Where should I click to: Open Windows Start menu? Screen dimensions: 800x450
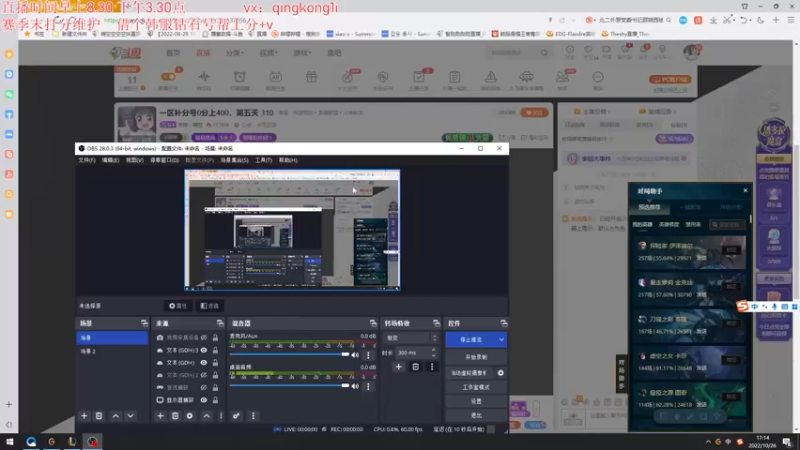[10, 441]
